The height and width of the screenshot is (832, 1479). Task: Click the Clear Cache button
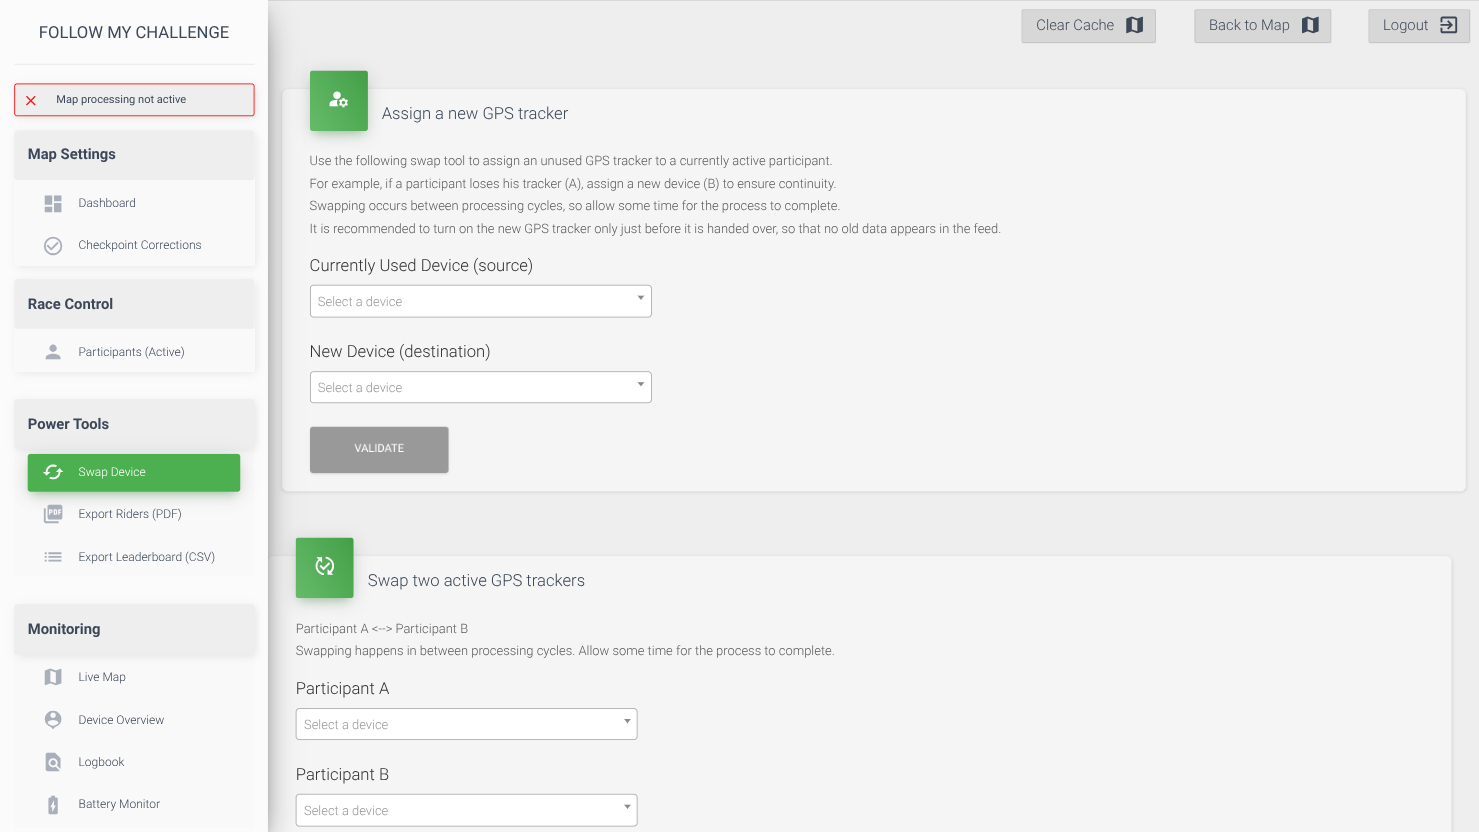(x=1088, y=26)
